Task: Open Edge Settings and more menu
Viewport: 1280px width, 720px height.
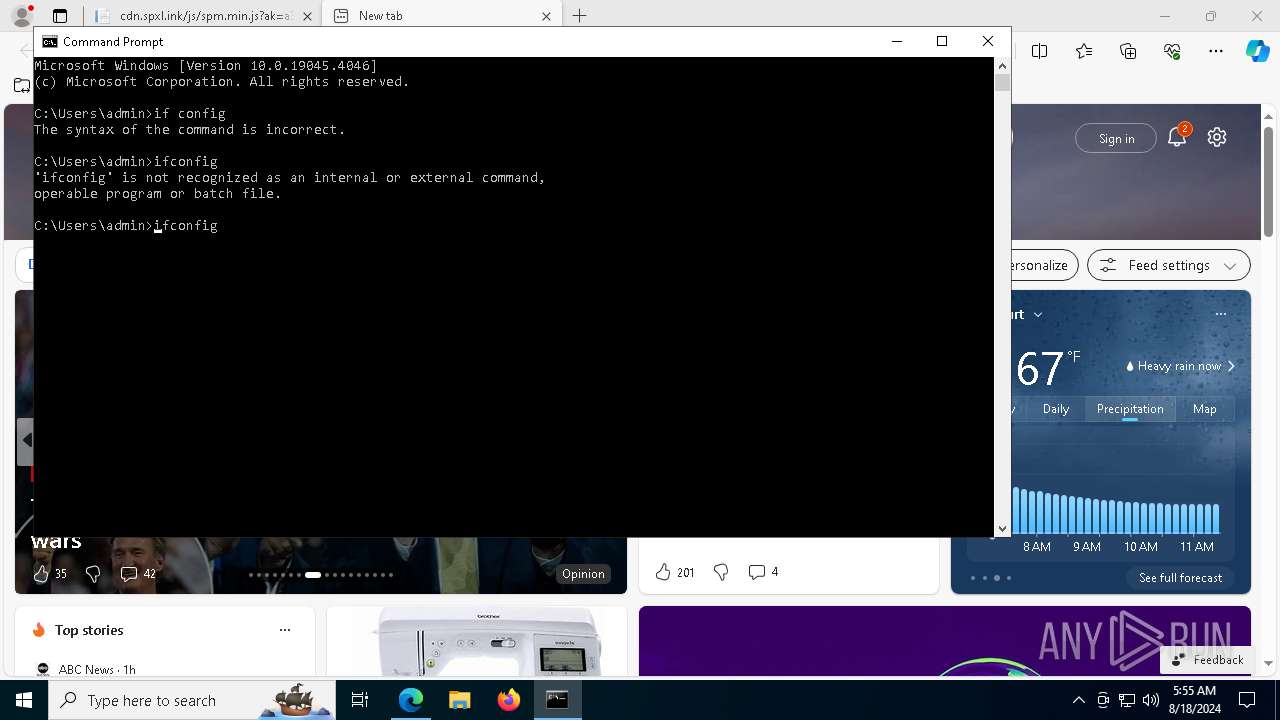Action: tap(1216, 51)
